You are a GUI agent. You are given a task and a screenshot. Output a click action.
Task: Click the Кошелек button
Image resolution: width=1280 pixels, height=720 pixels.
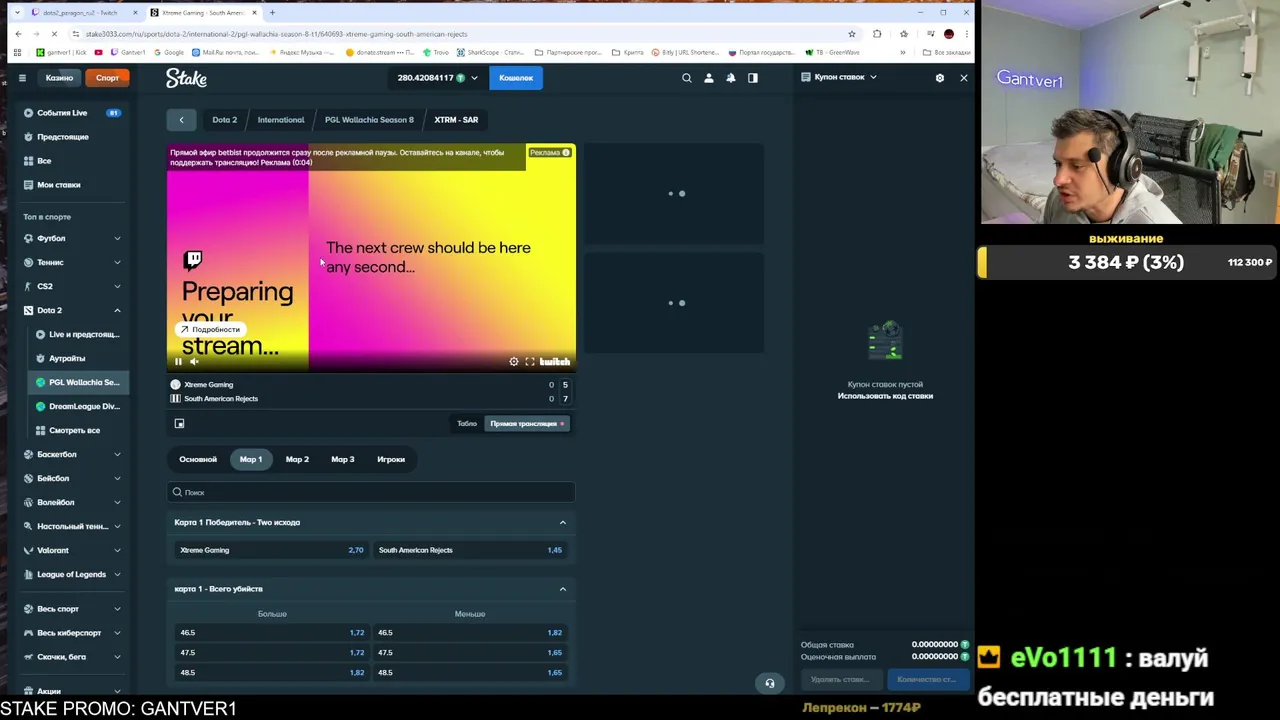pyautogui.click(x=516, y=78)
